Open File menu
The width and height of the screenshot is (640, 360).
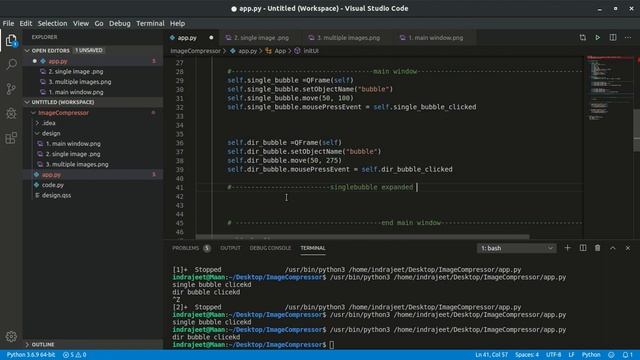(8, 23)
